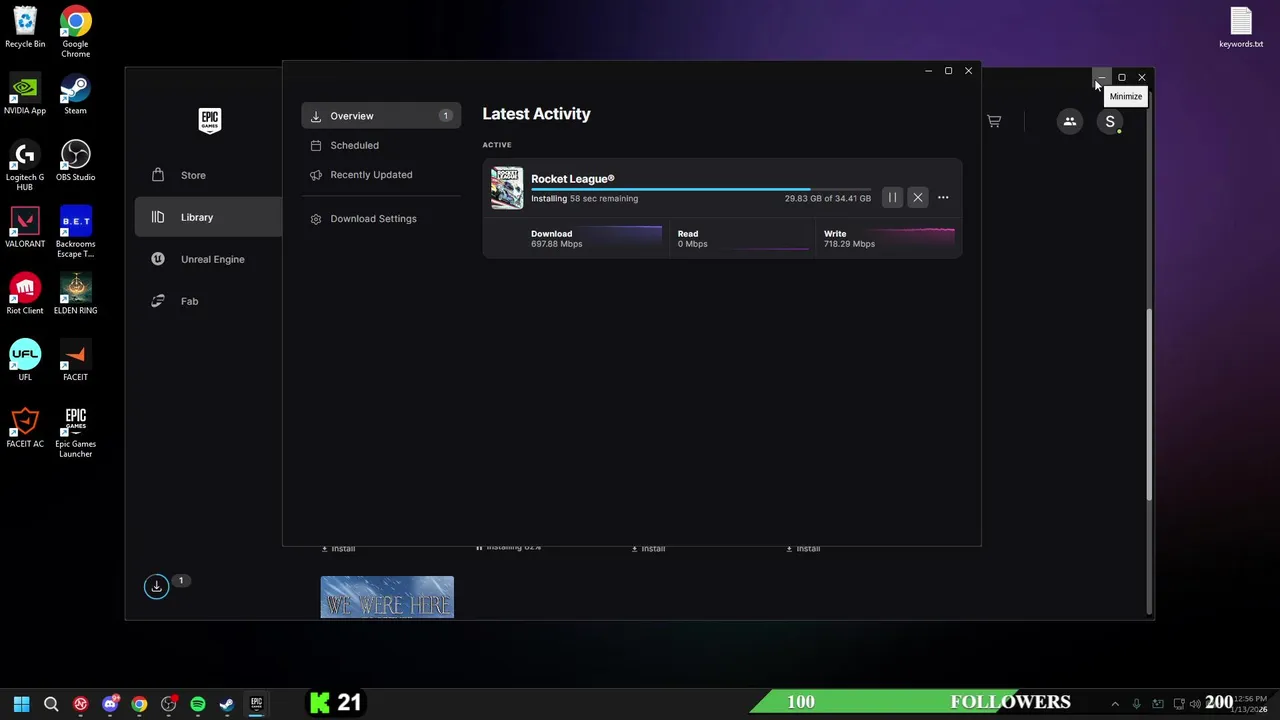The width and height of the screenshot is (1280, 720).
Task: Expand hidden system tray icons
Action: pos(1115,704)
